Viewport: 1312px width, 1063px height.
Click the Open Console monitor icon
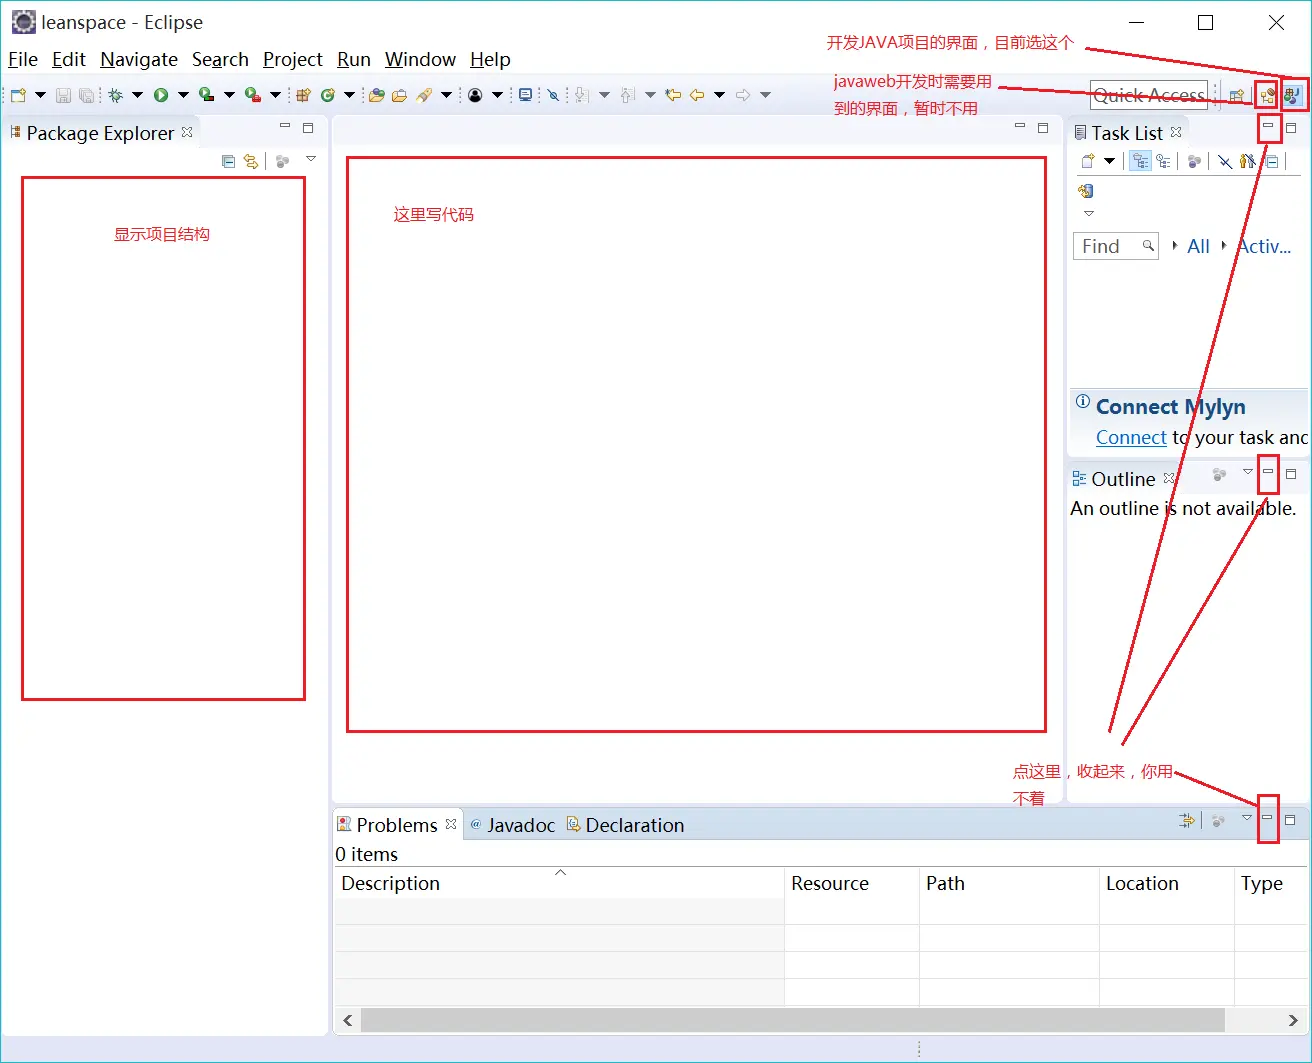coord(525,95)
